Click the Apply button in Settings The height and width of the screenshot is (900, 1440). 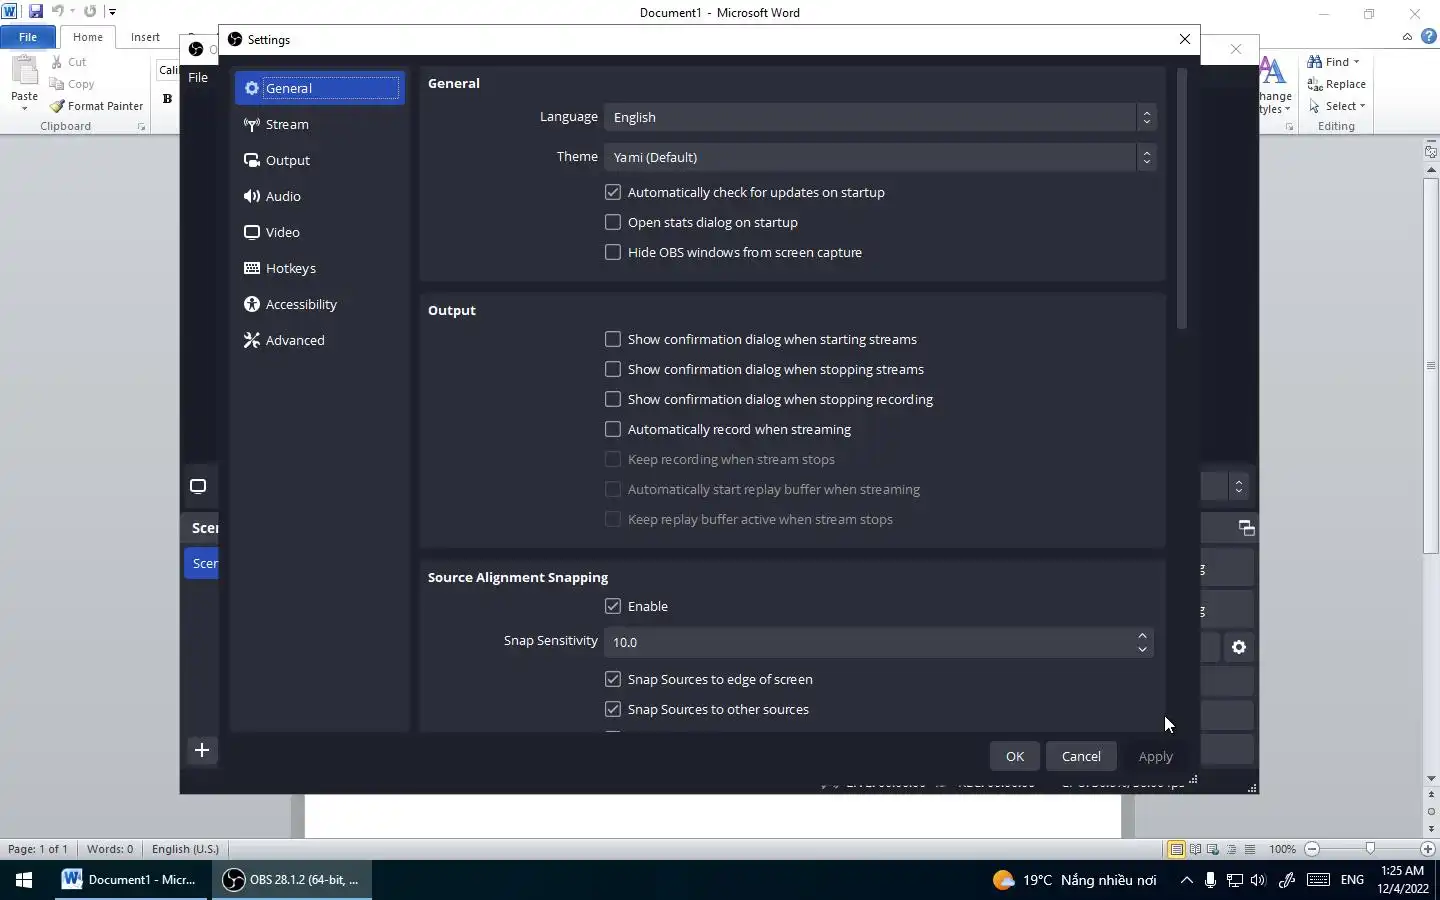1155,756
